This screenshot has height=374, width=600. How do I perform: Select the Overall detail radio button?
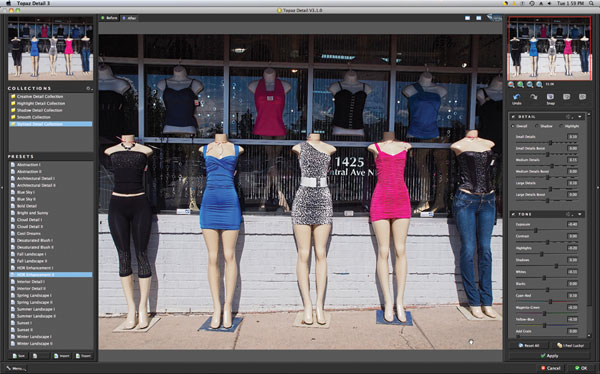click(513, 126)
